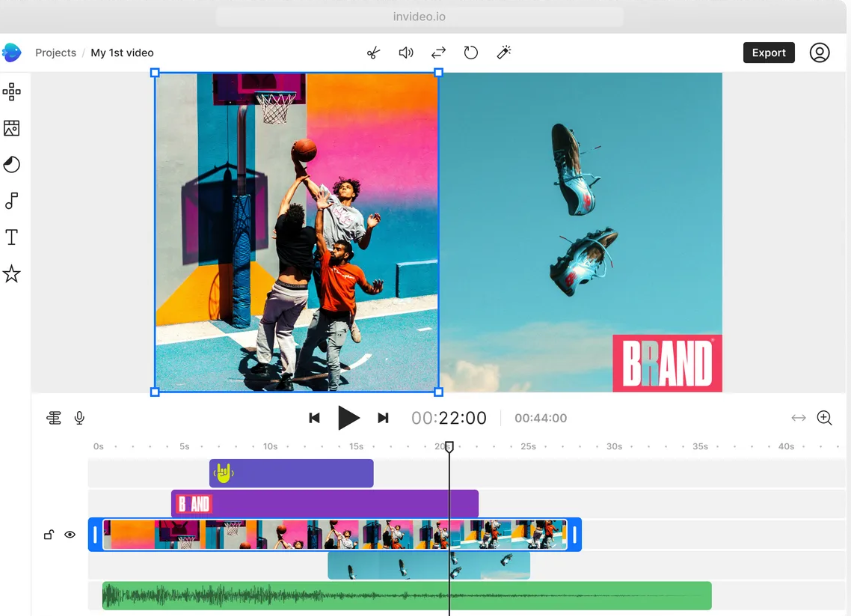Screen dimensions: 851x616
Task: Skip to next clip
Action: (x=383, y=418)
